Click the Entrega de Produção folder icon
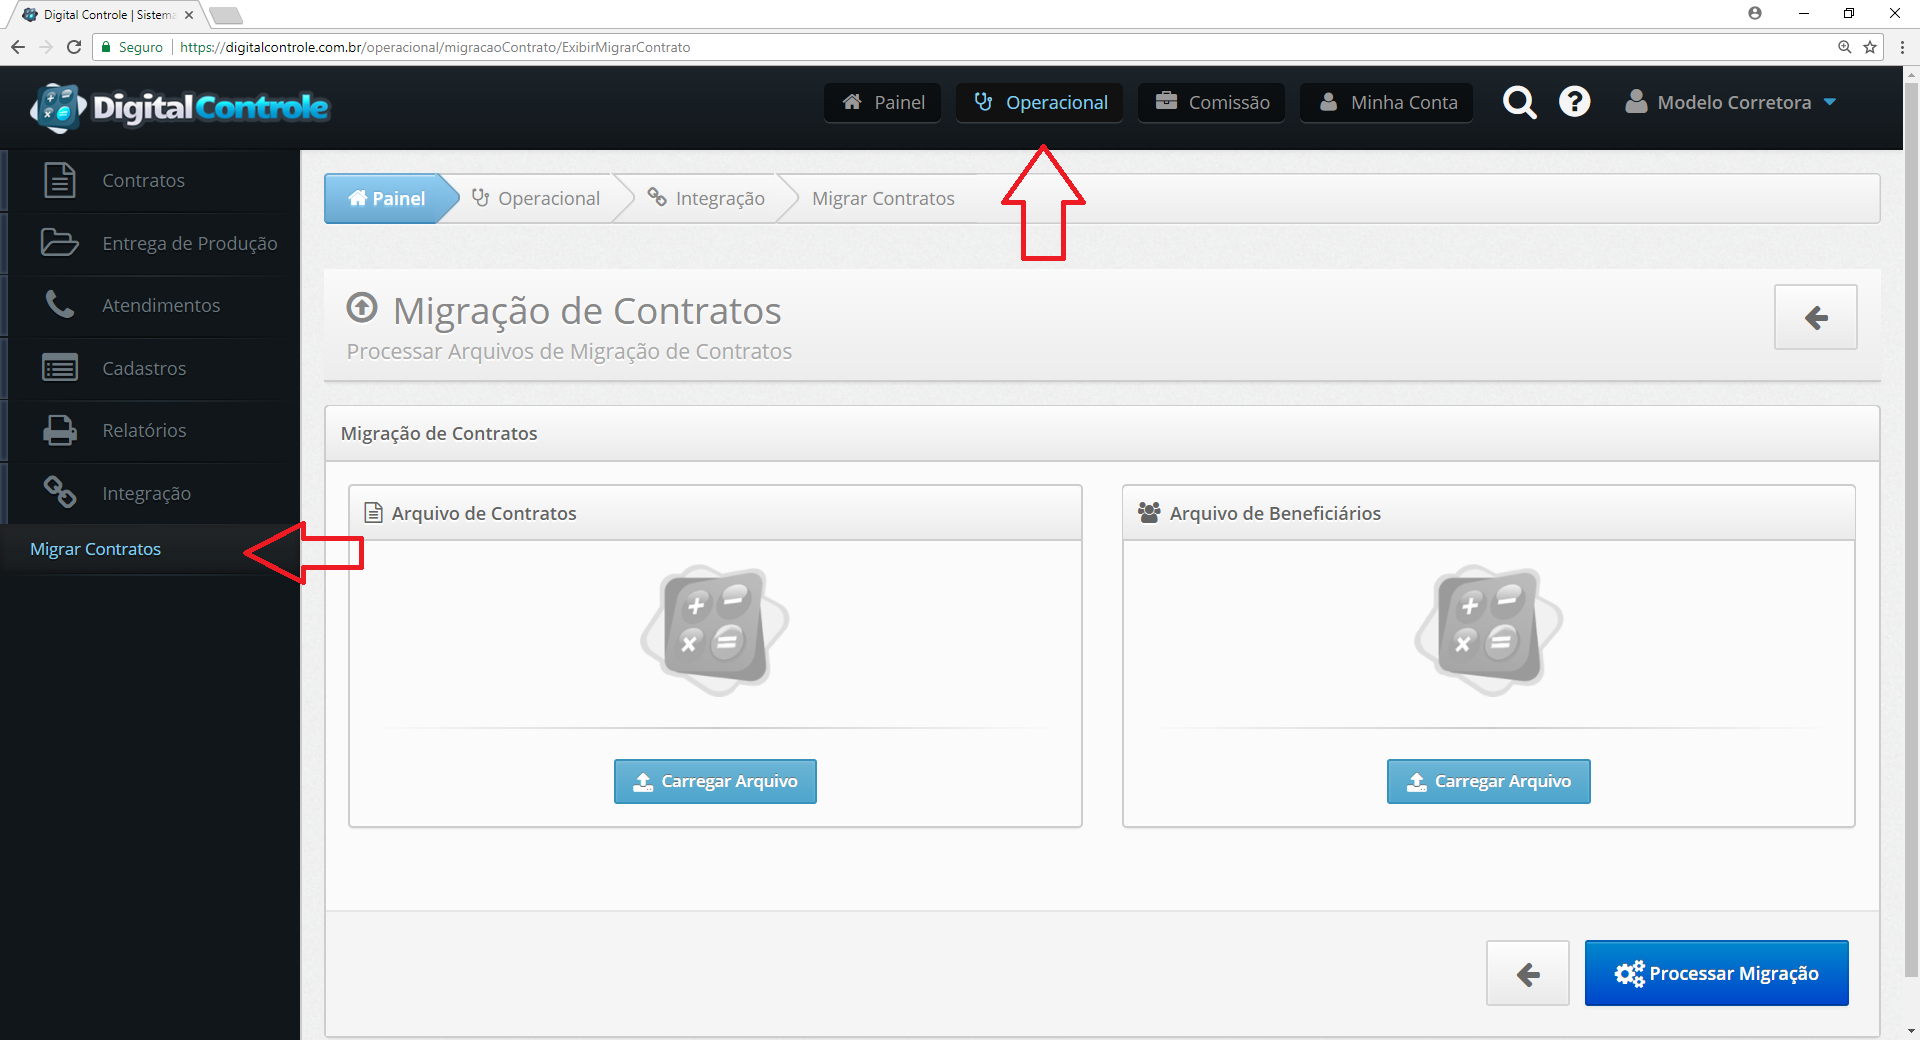The image size is (1920, 1040). tap(60, 243)
